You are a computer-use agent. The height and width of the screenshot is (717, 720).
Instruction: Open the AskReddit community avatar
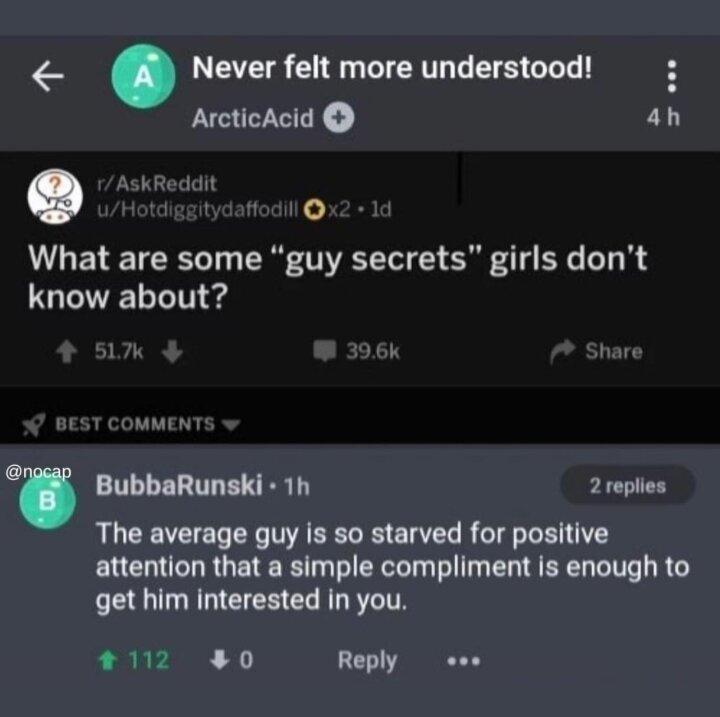point(55,196)
